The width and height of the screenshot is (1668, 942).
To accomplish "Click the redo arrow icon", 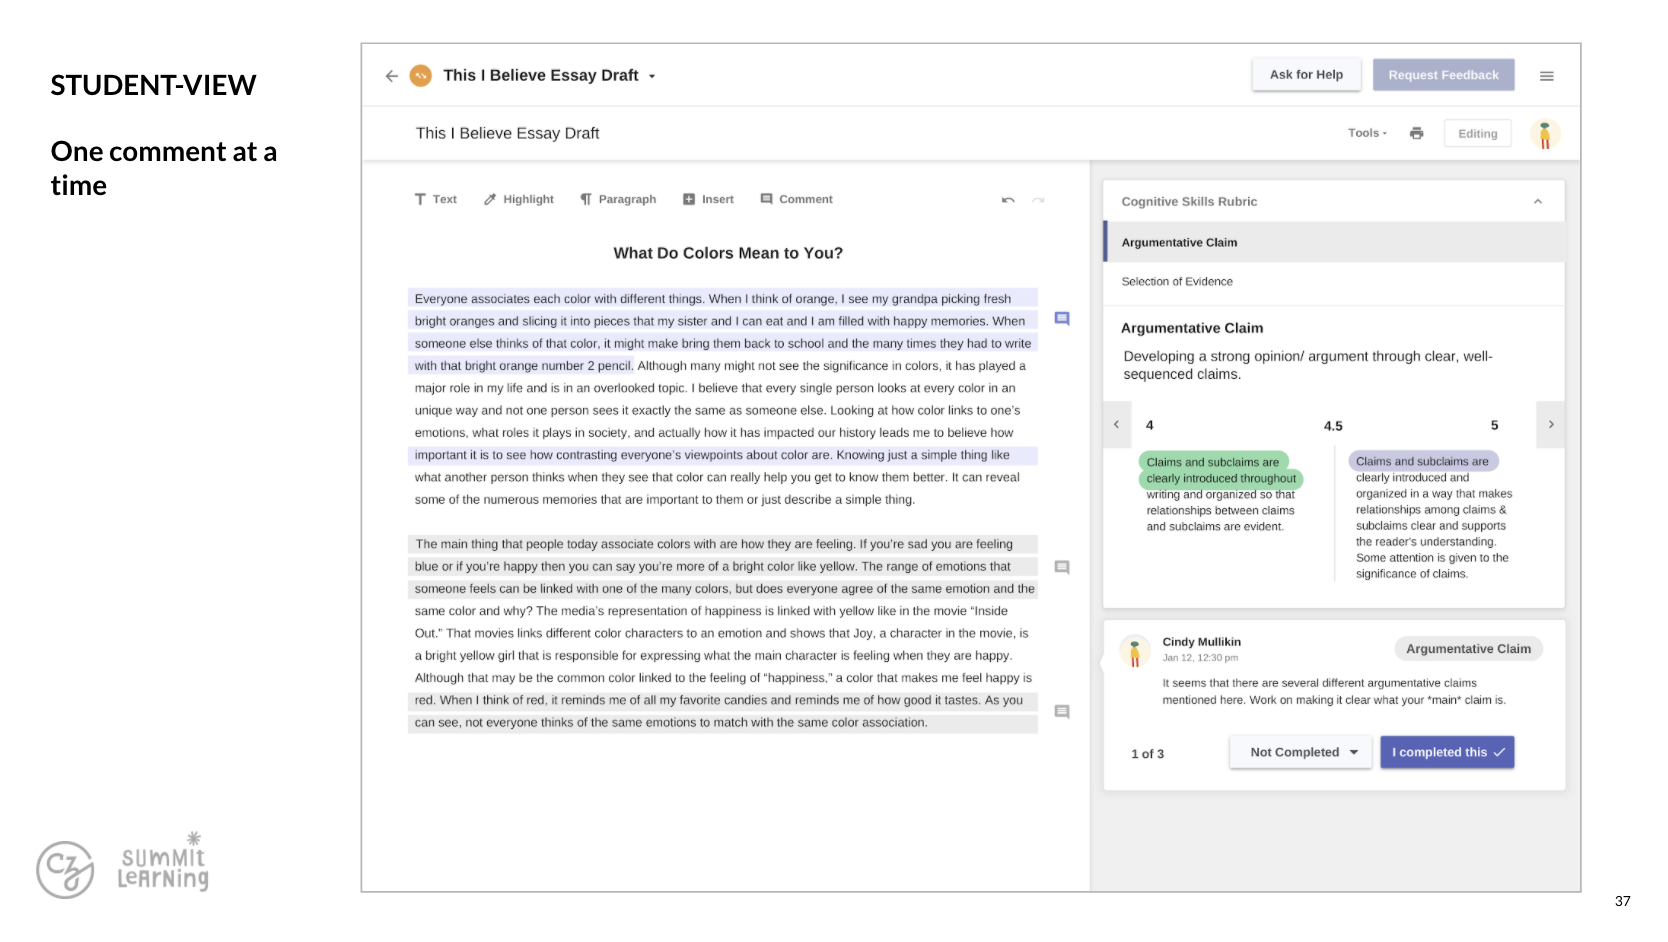I will [x=1038, y=200].
